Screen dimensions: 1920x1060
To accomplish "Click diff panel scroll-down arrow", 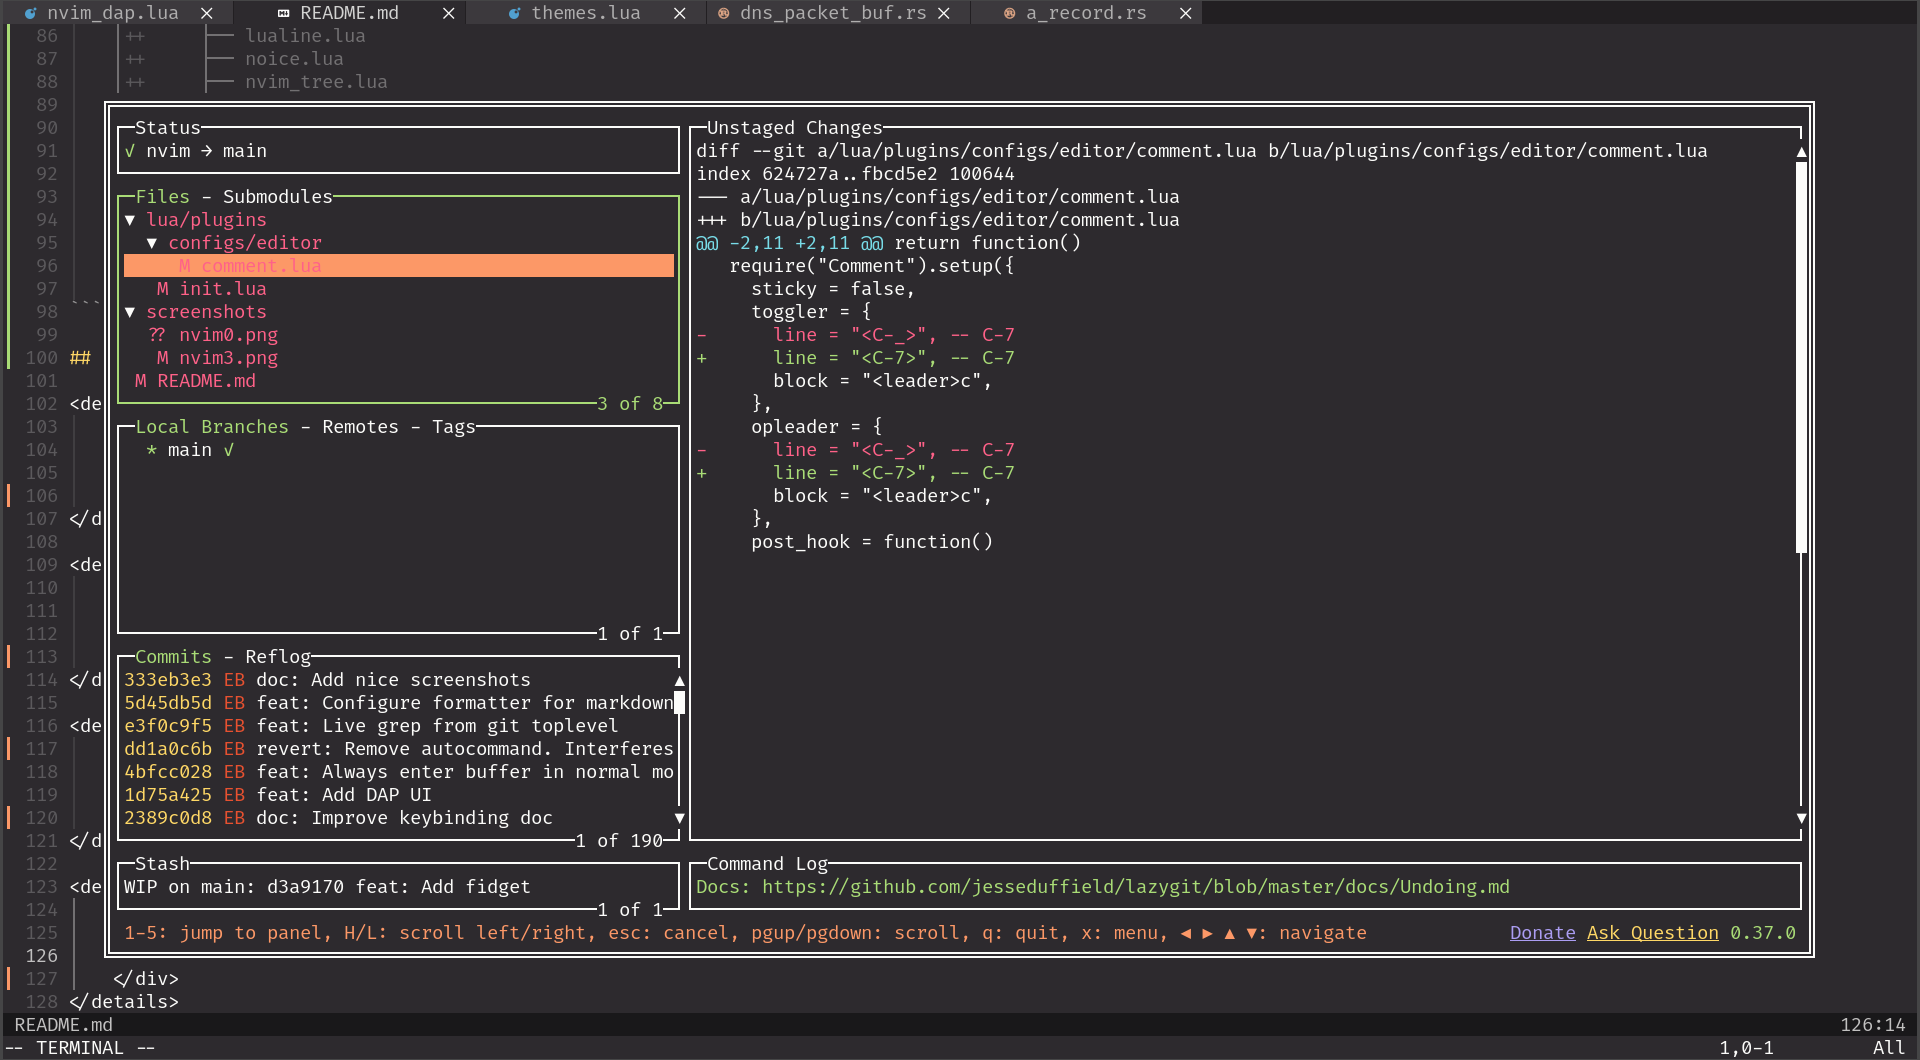I will coord(1801,818).
